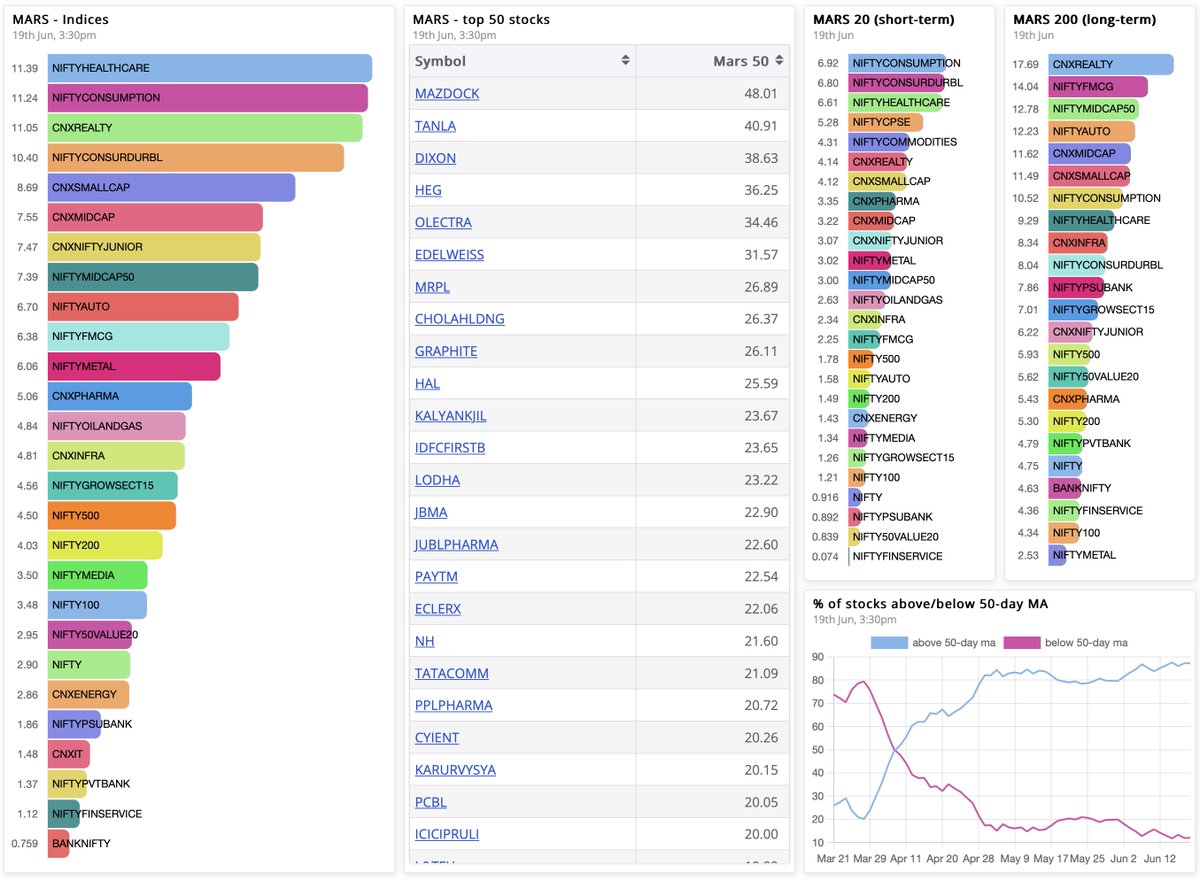1200x880 pixels.
Task: Select the NIFTYHEALTHCARE bar in MARS Indices
Action: tap(210, 68)
